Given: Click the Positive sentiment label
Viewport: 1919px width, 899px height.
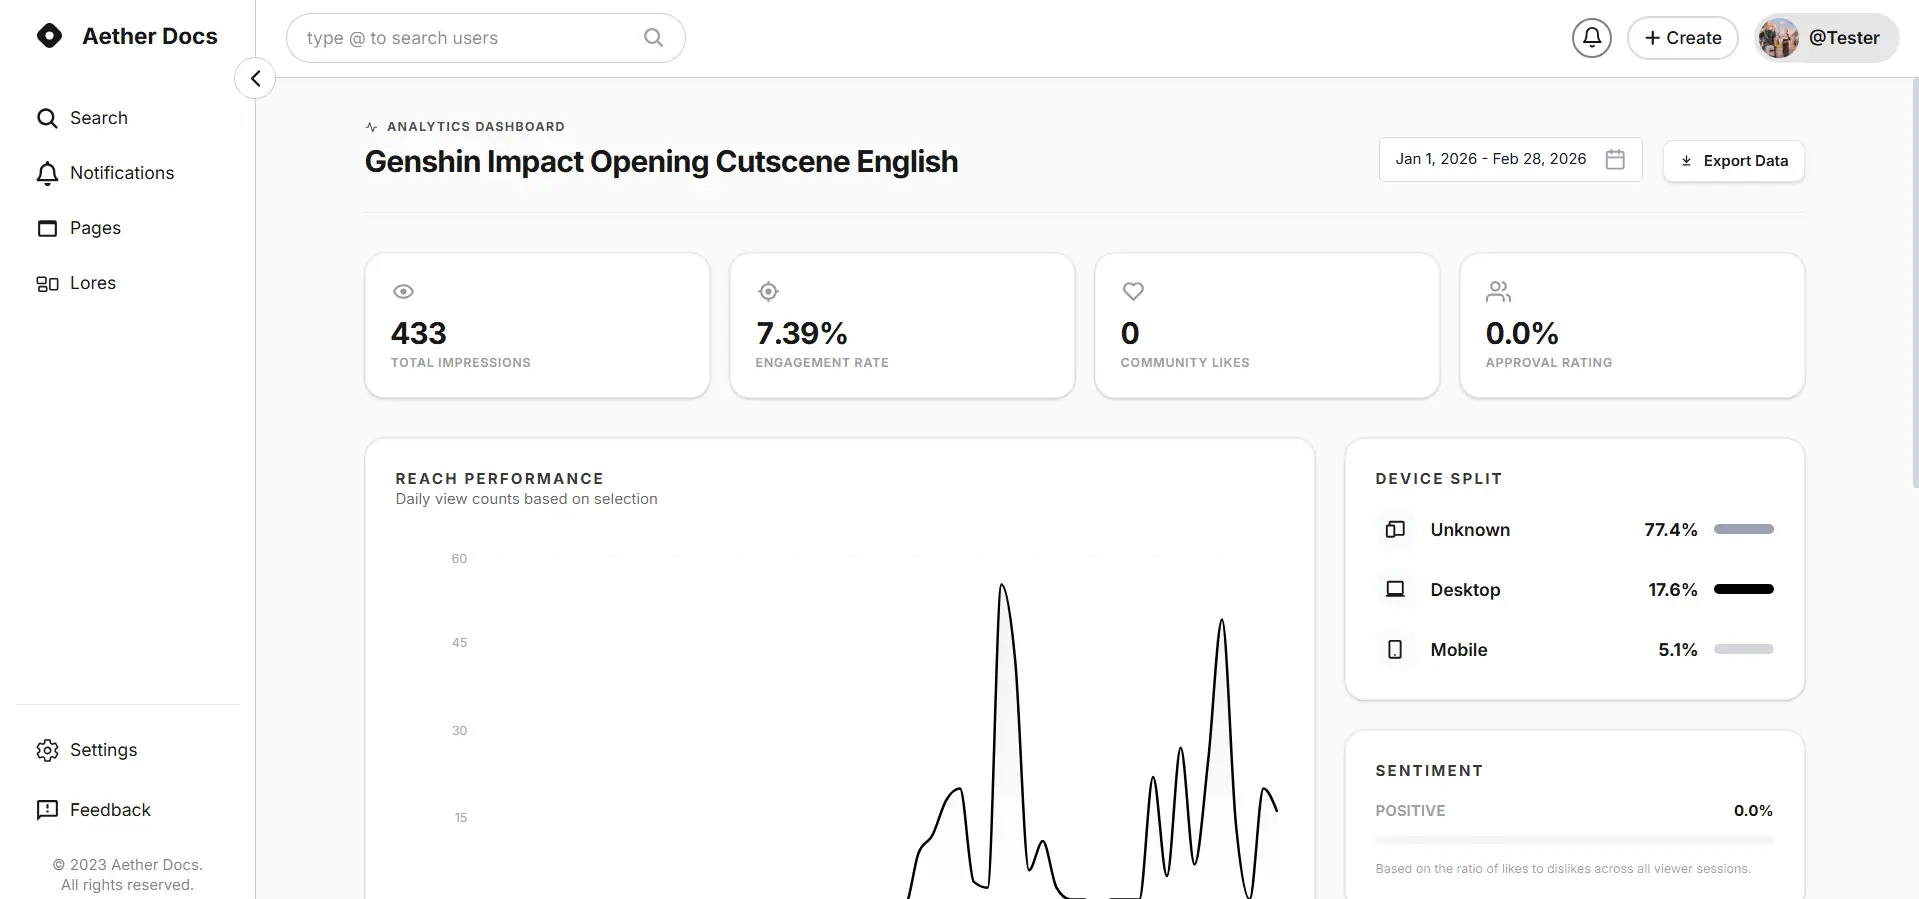Looking at the screenshot, I should coord(1410,811).
